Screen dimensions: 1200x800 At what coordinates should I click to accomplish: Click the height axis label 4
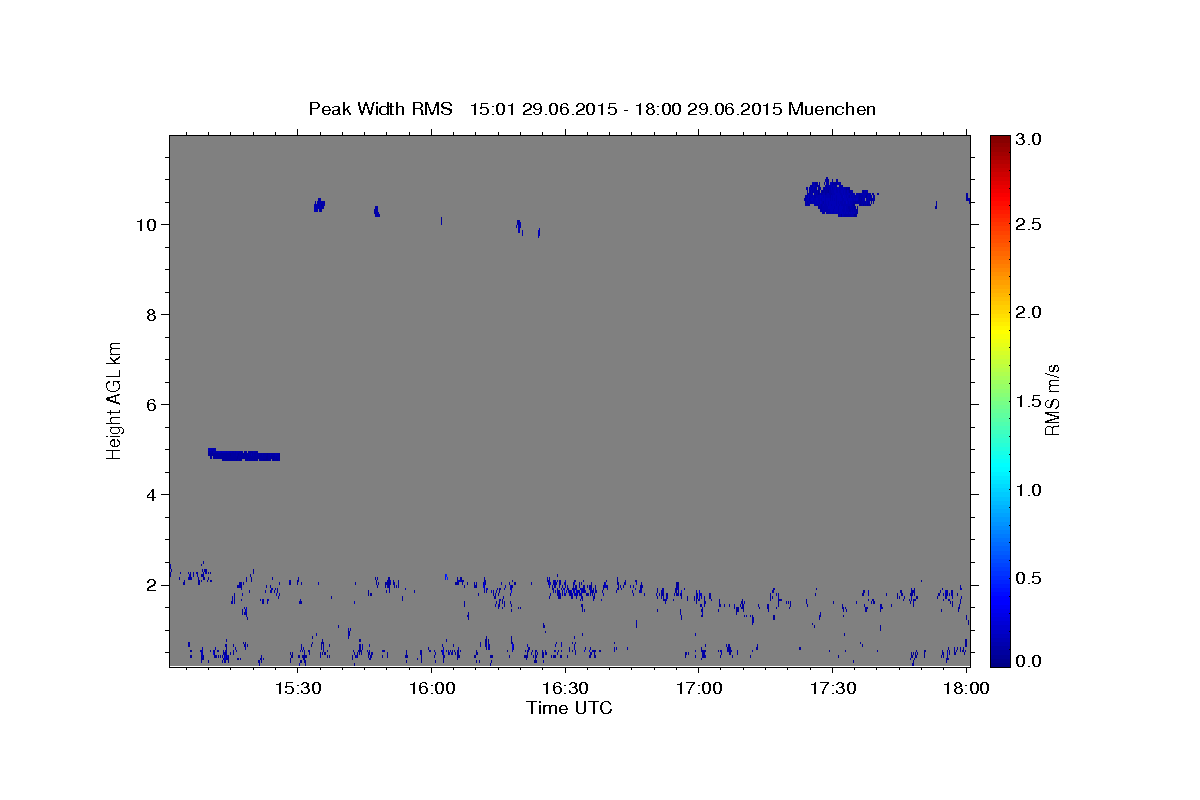(153, 494)
